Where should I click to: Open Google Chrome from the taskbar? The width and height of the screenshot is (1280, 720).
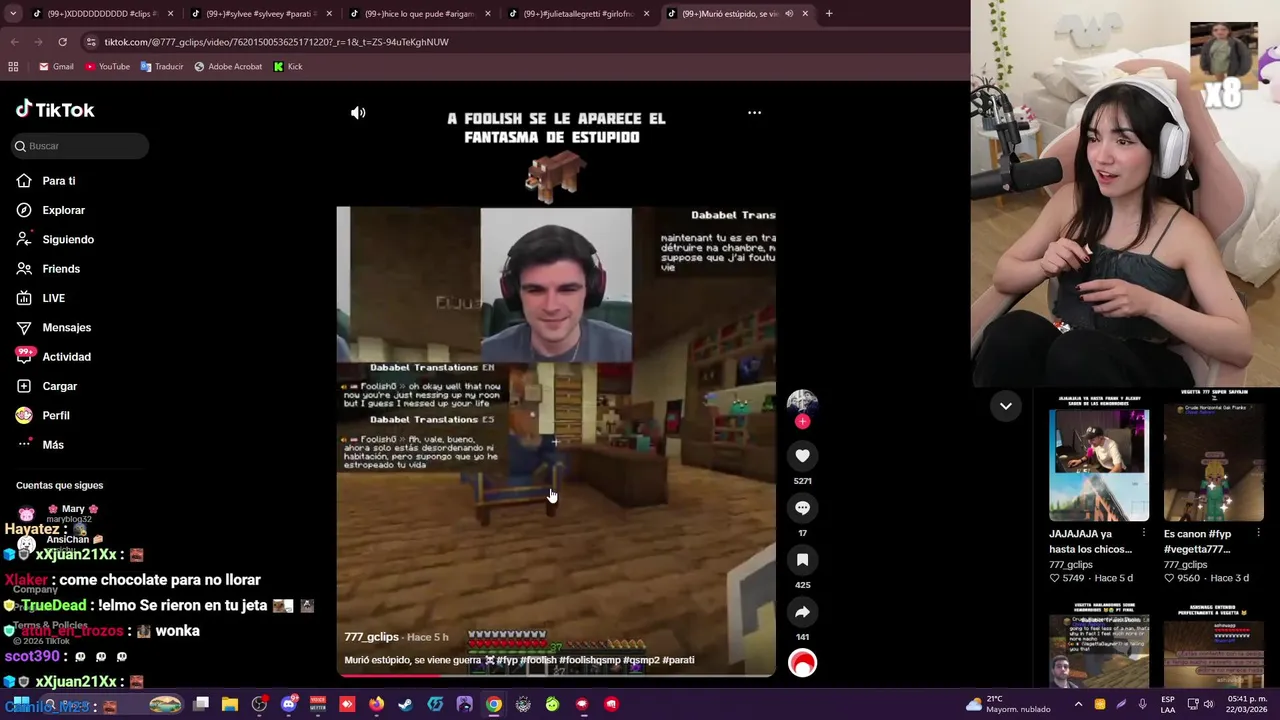(494, 705)
